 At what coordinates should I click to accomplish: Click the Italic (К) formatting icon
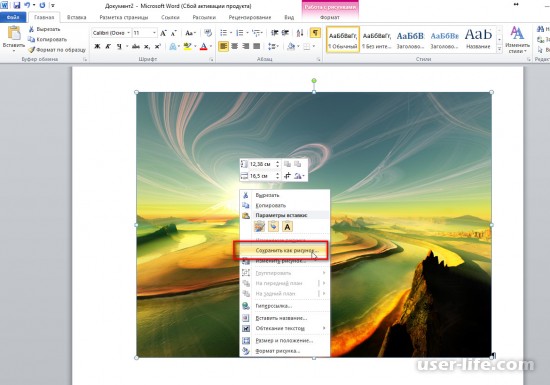coord(108,46)
